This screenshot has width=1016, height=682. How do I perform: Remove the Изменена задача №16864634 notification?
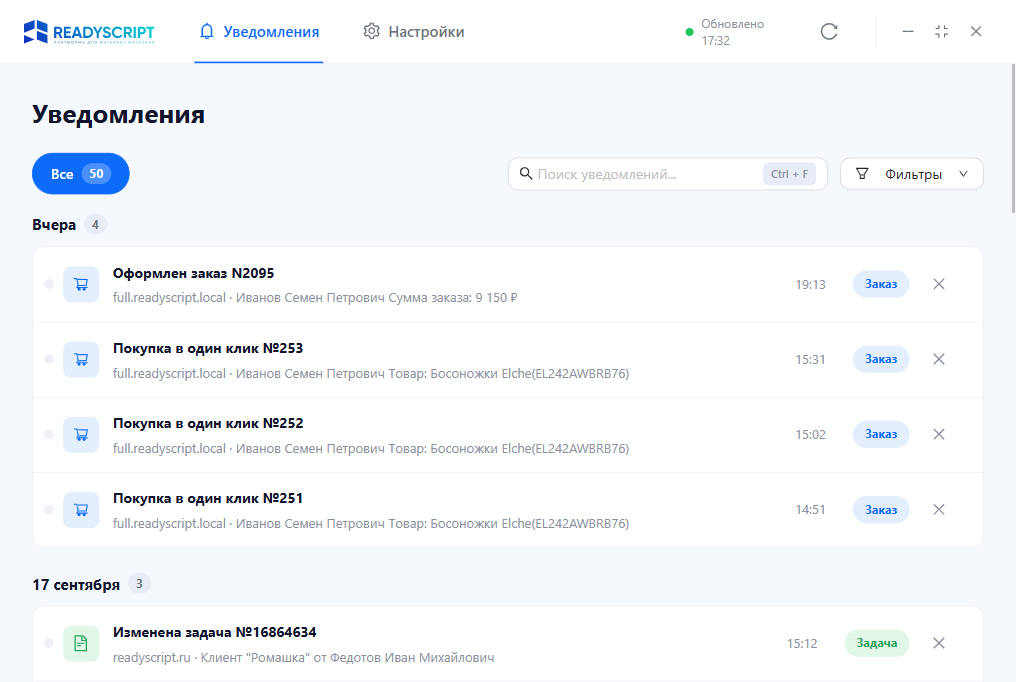click(939, 643)
